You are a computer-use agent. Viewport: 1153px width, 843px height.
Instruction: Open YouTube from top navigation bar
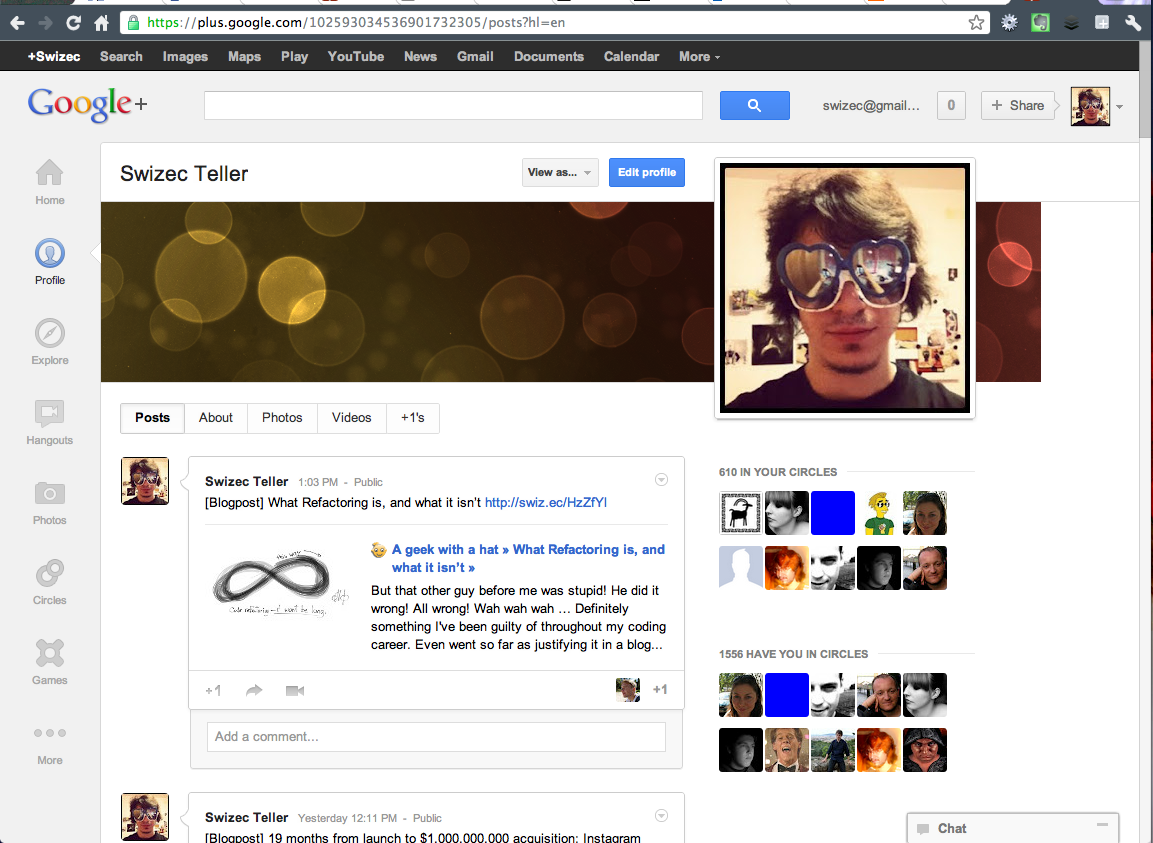356,57
